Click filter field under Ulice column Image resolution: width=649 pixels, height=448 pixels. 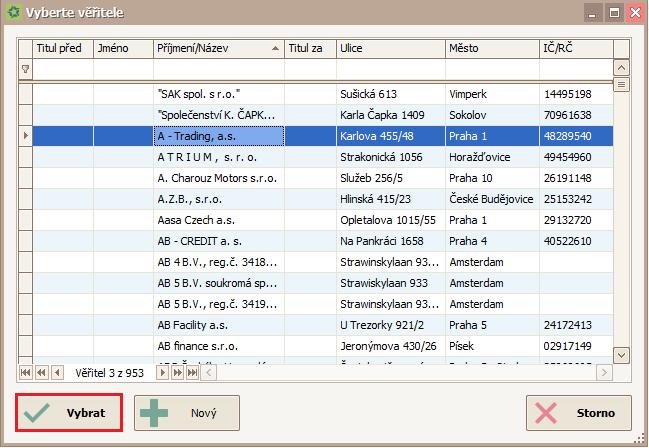tap(391, 69)
